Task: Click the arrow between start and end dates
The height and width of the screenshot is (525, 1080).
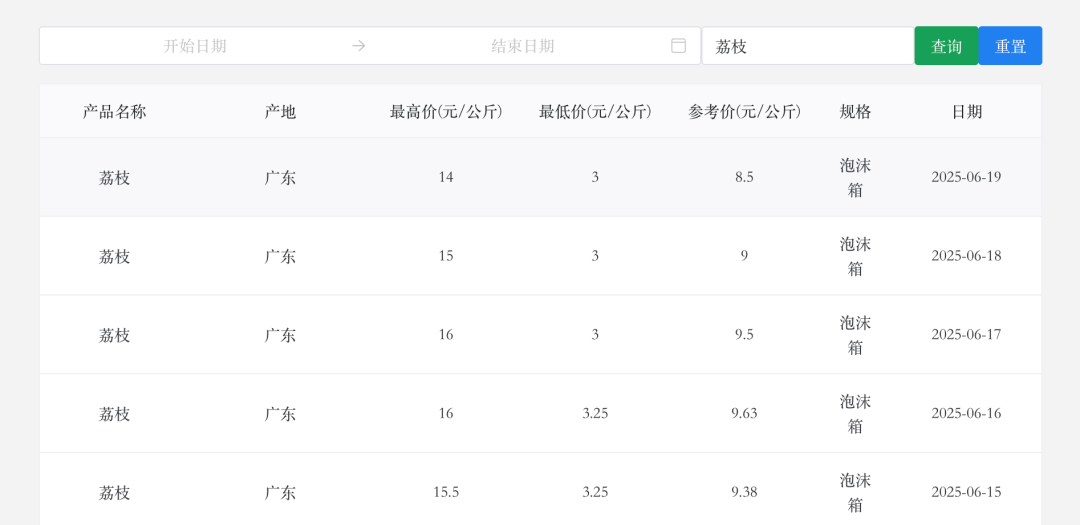Action: [x=359, y=46]
